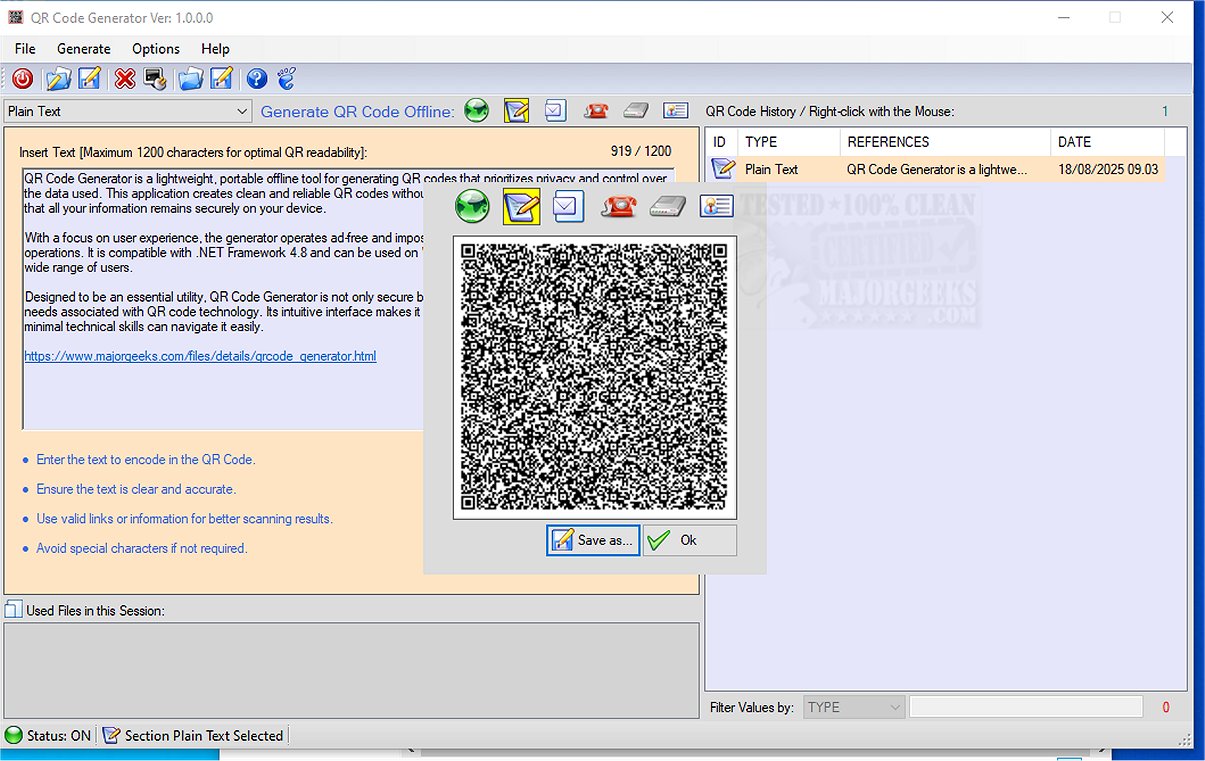Select the email envelope icon beside Generate QR Code Offline
The height and width of the screenshot is (761, 1205).
[x=556, y=111]
